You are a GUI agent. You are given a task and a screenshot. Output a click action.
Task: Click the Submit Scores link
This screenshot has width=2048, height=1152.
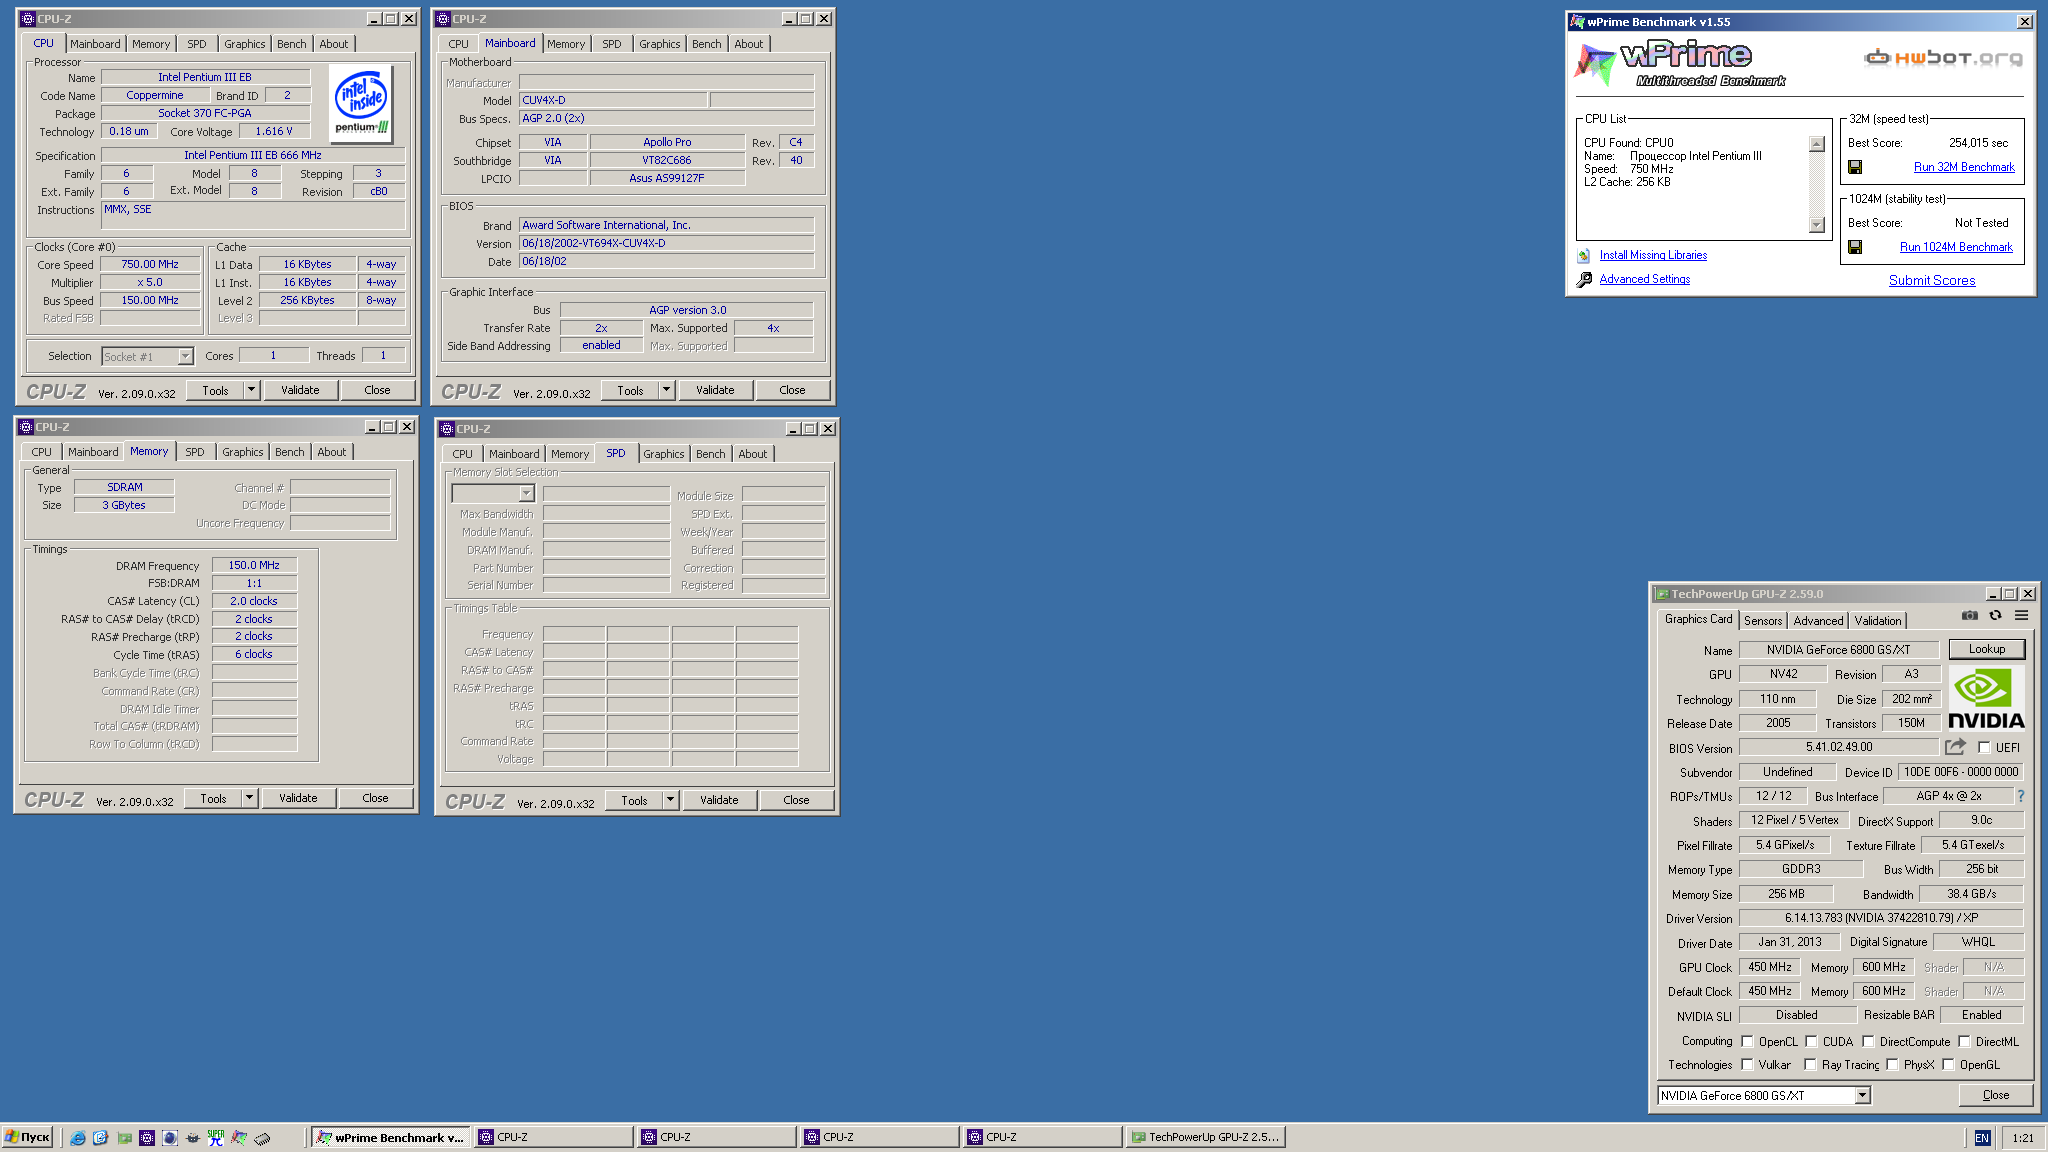pos(1932,280)
